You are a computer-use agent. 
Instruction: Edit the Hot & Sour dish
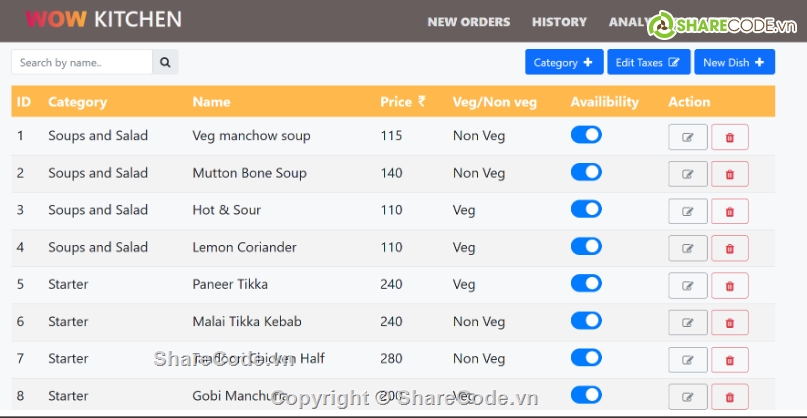688,211
